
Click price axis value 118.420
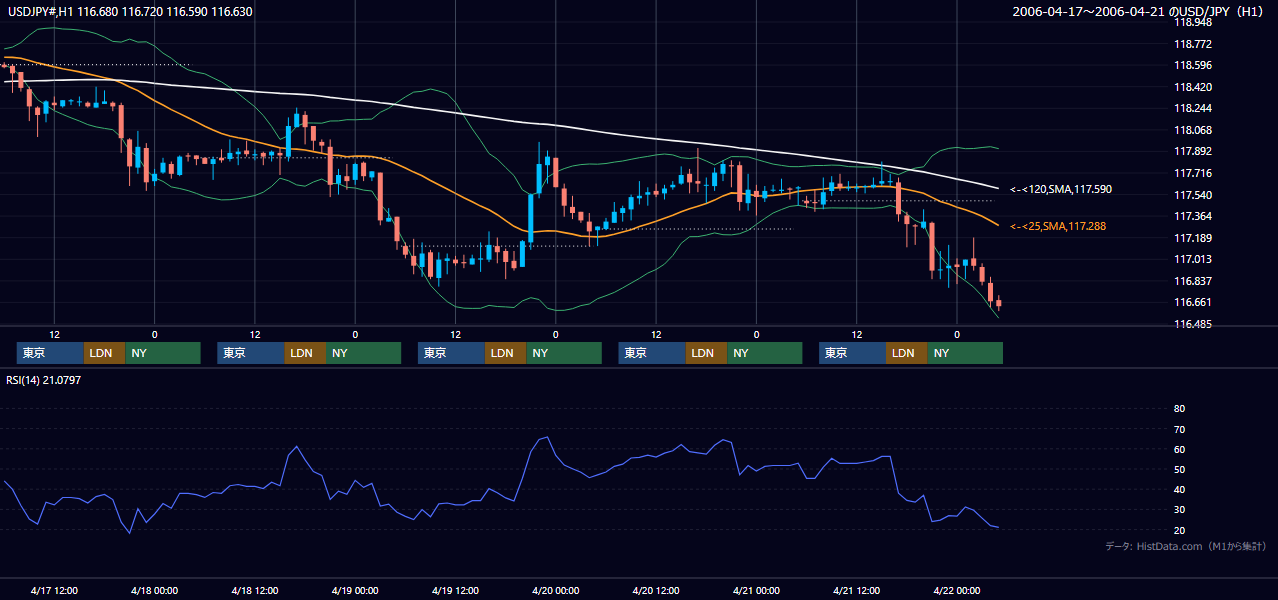[1192, 88]
